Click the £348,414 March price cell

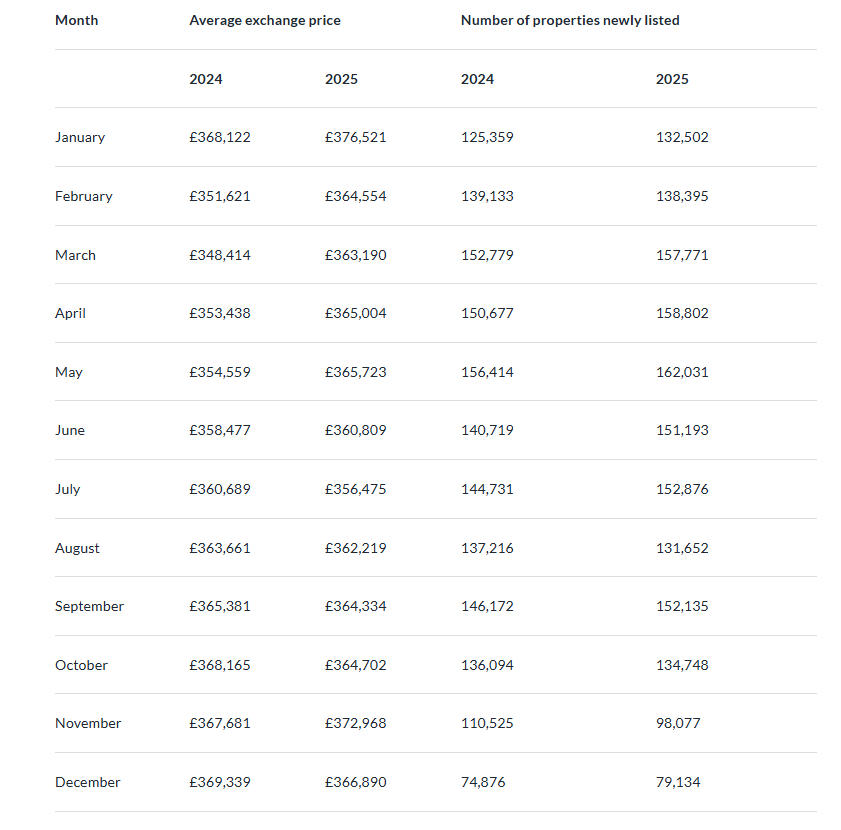click(x=220, y=255)
